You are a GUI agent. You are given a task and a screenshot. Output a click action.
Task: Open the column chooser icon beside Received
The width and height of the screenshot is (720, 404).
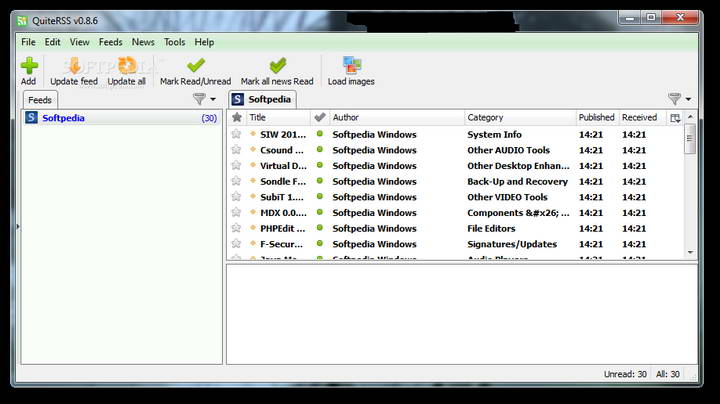click(x=675, y=118)
